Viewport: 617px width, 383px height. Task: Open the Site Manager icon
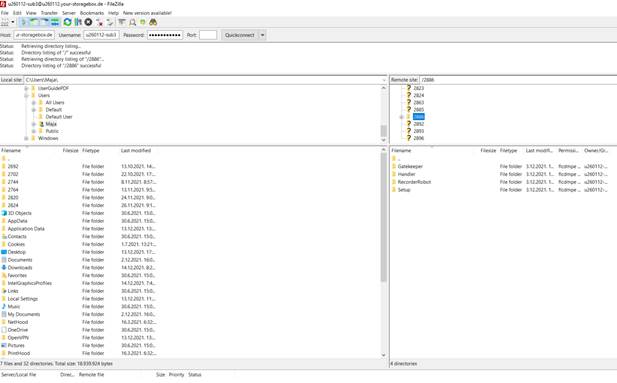[5, 22]
